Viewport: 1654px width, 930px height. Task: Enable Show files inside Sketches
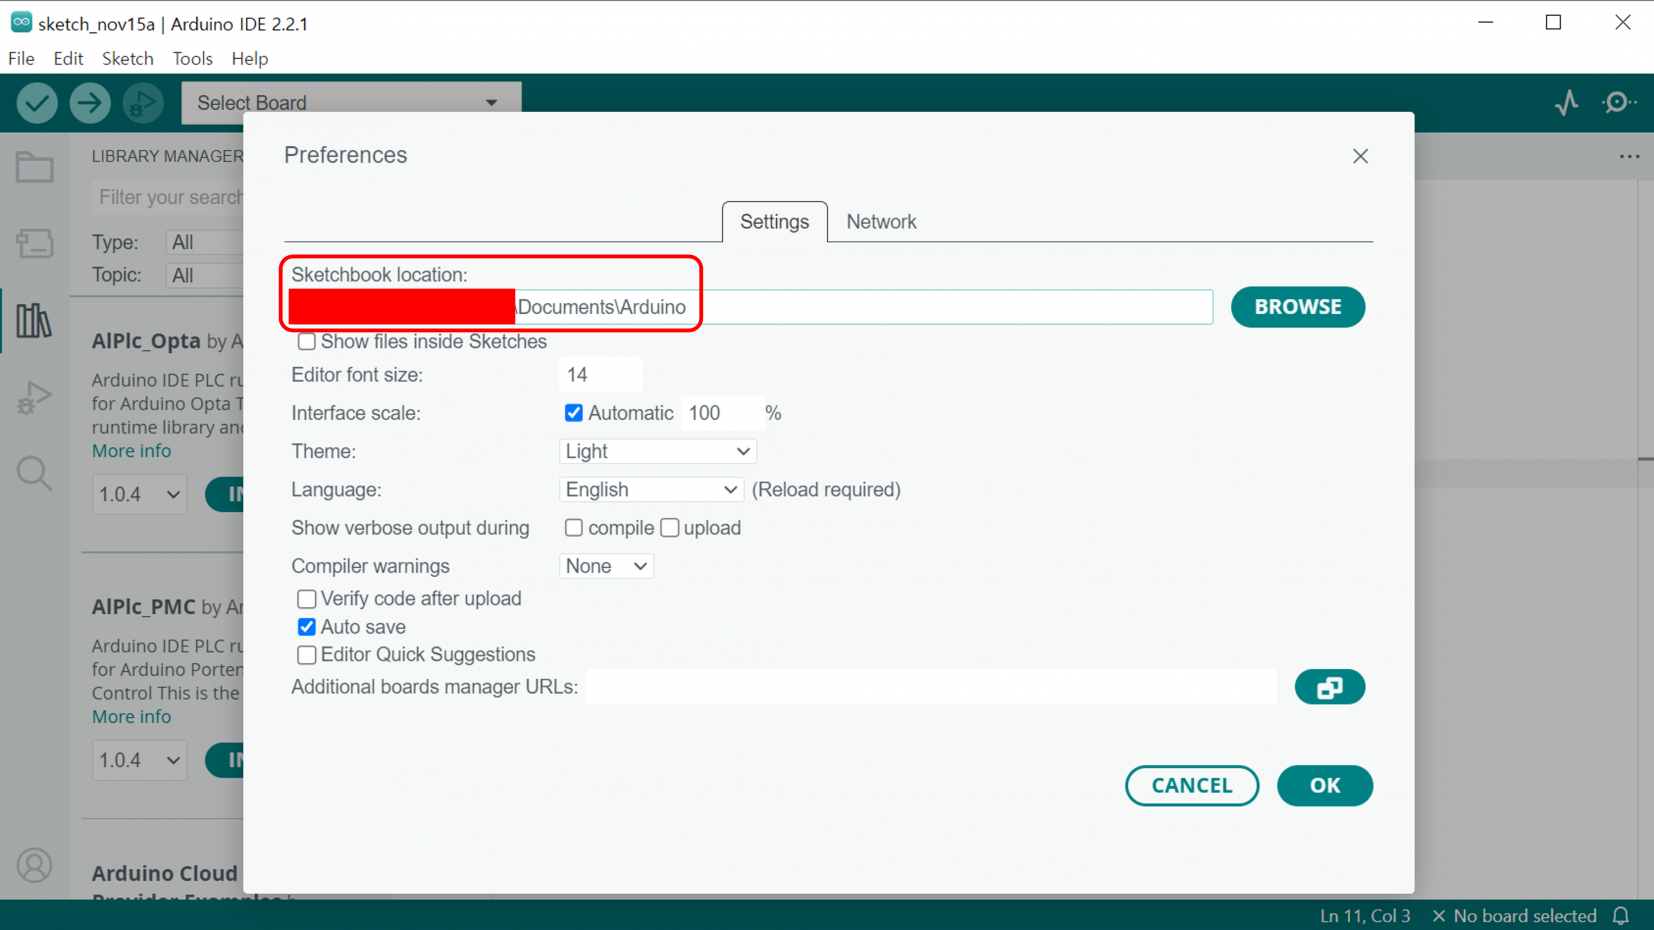click(307, 342)
